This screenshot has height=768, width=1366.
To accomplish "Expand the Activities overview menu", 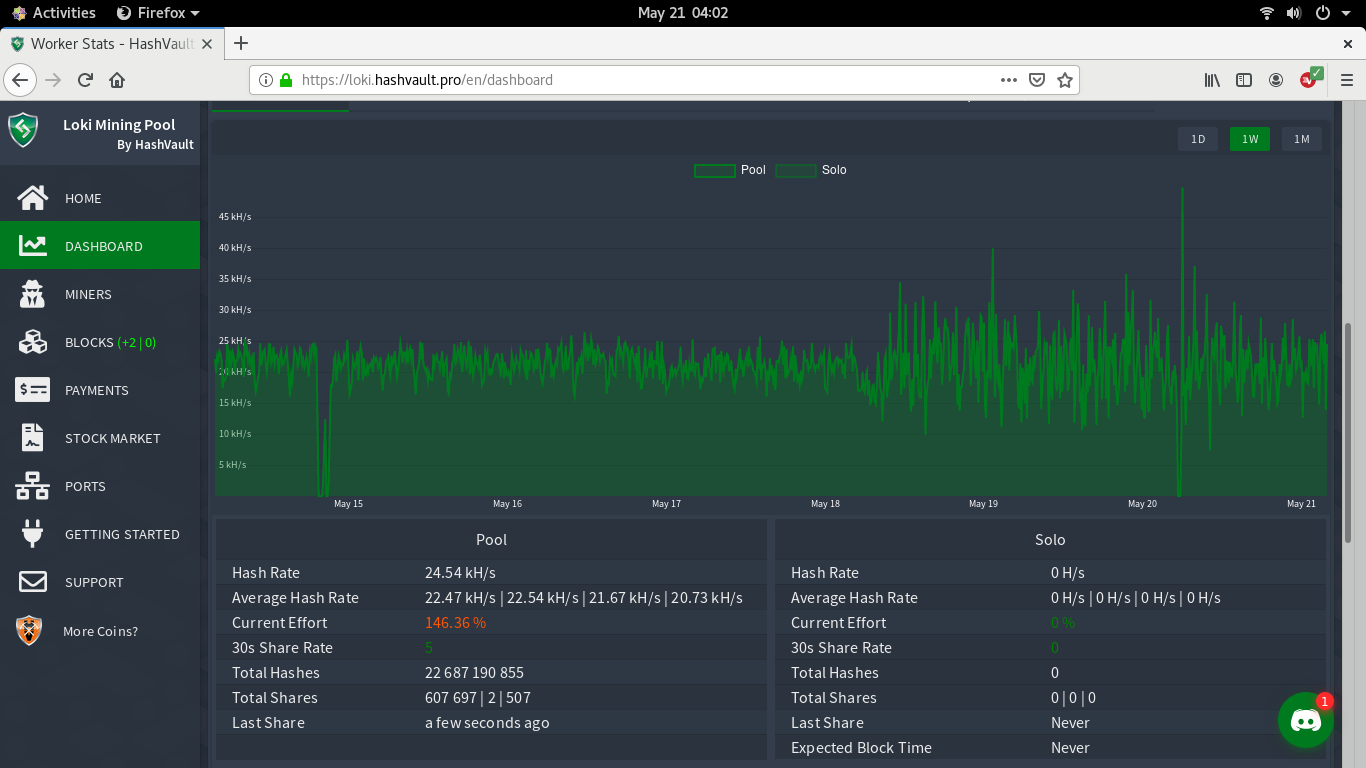I will [53, 13].
